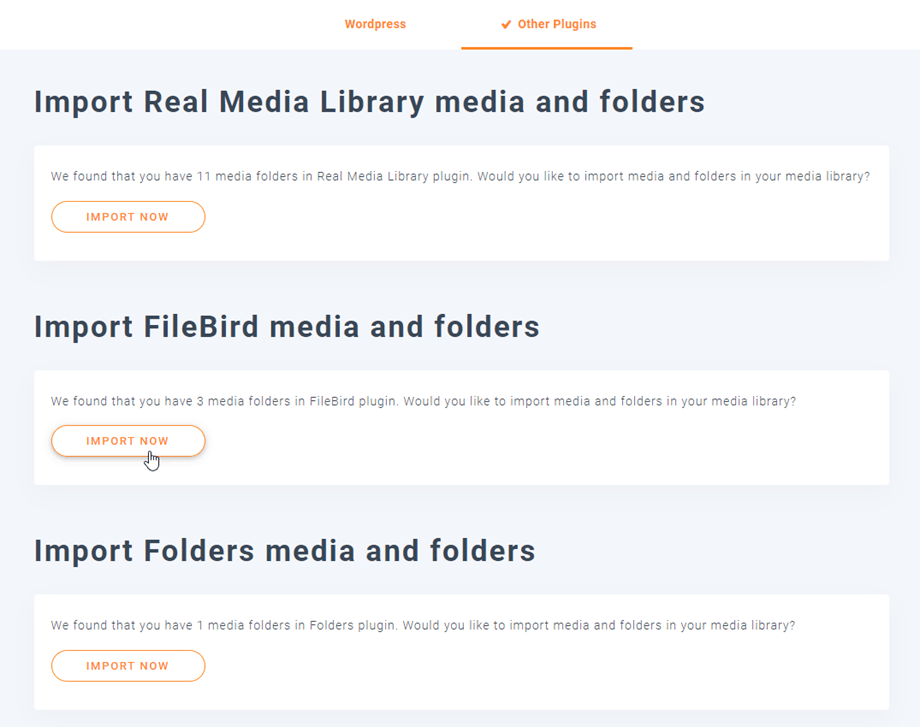Click the question ending the Folders prompt
The image size is (920, 727).
tap(598, 625)
